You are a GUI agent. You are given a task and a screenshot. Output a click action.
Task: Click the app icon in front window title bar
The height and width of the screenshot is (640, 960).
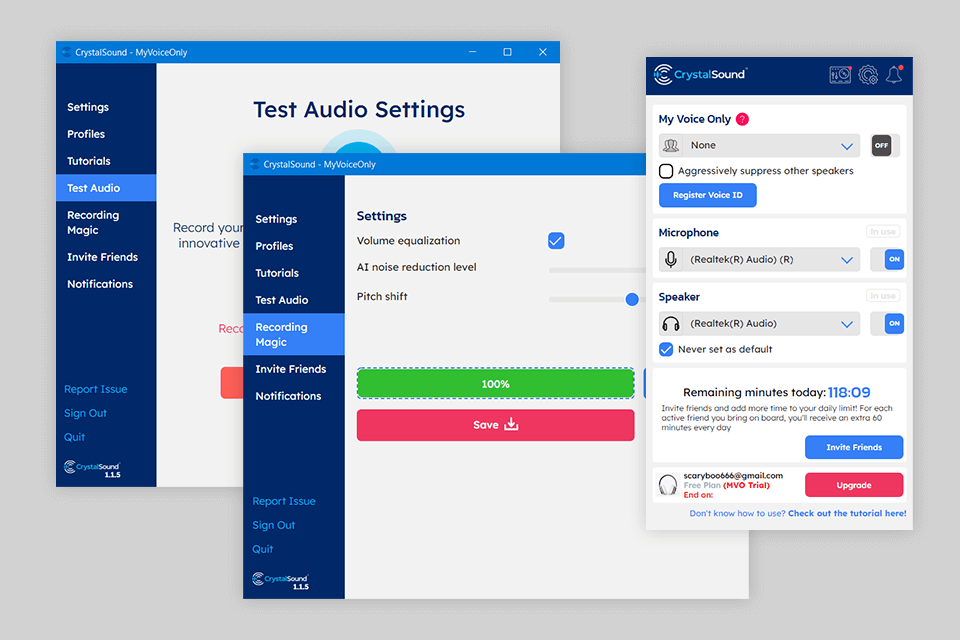(255, 164)
